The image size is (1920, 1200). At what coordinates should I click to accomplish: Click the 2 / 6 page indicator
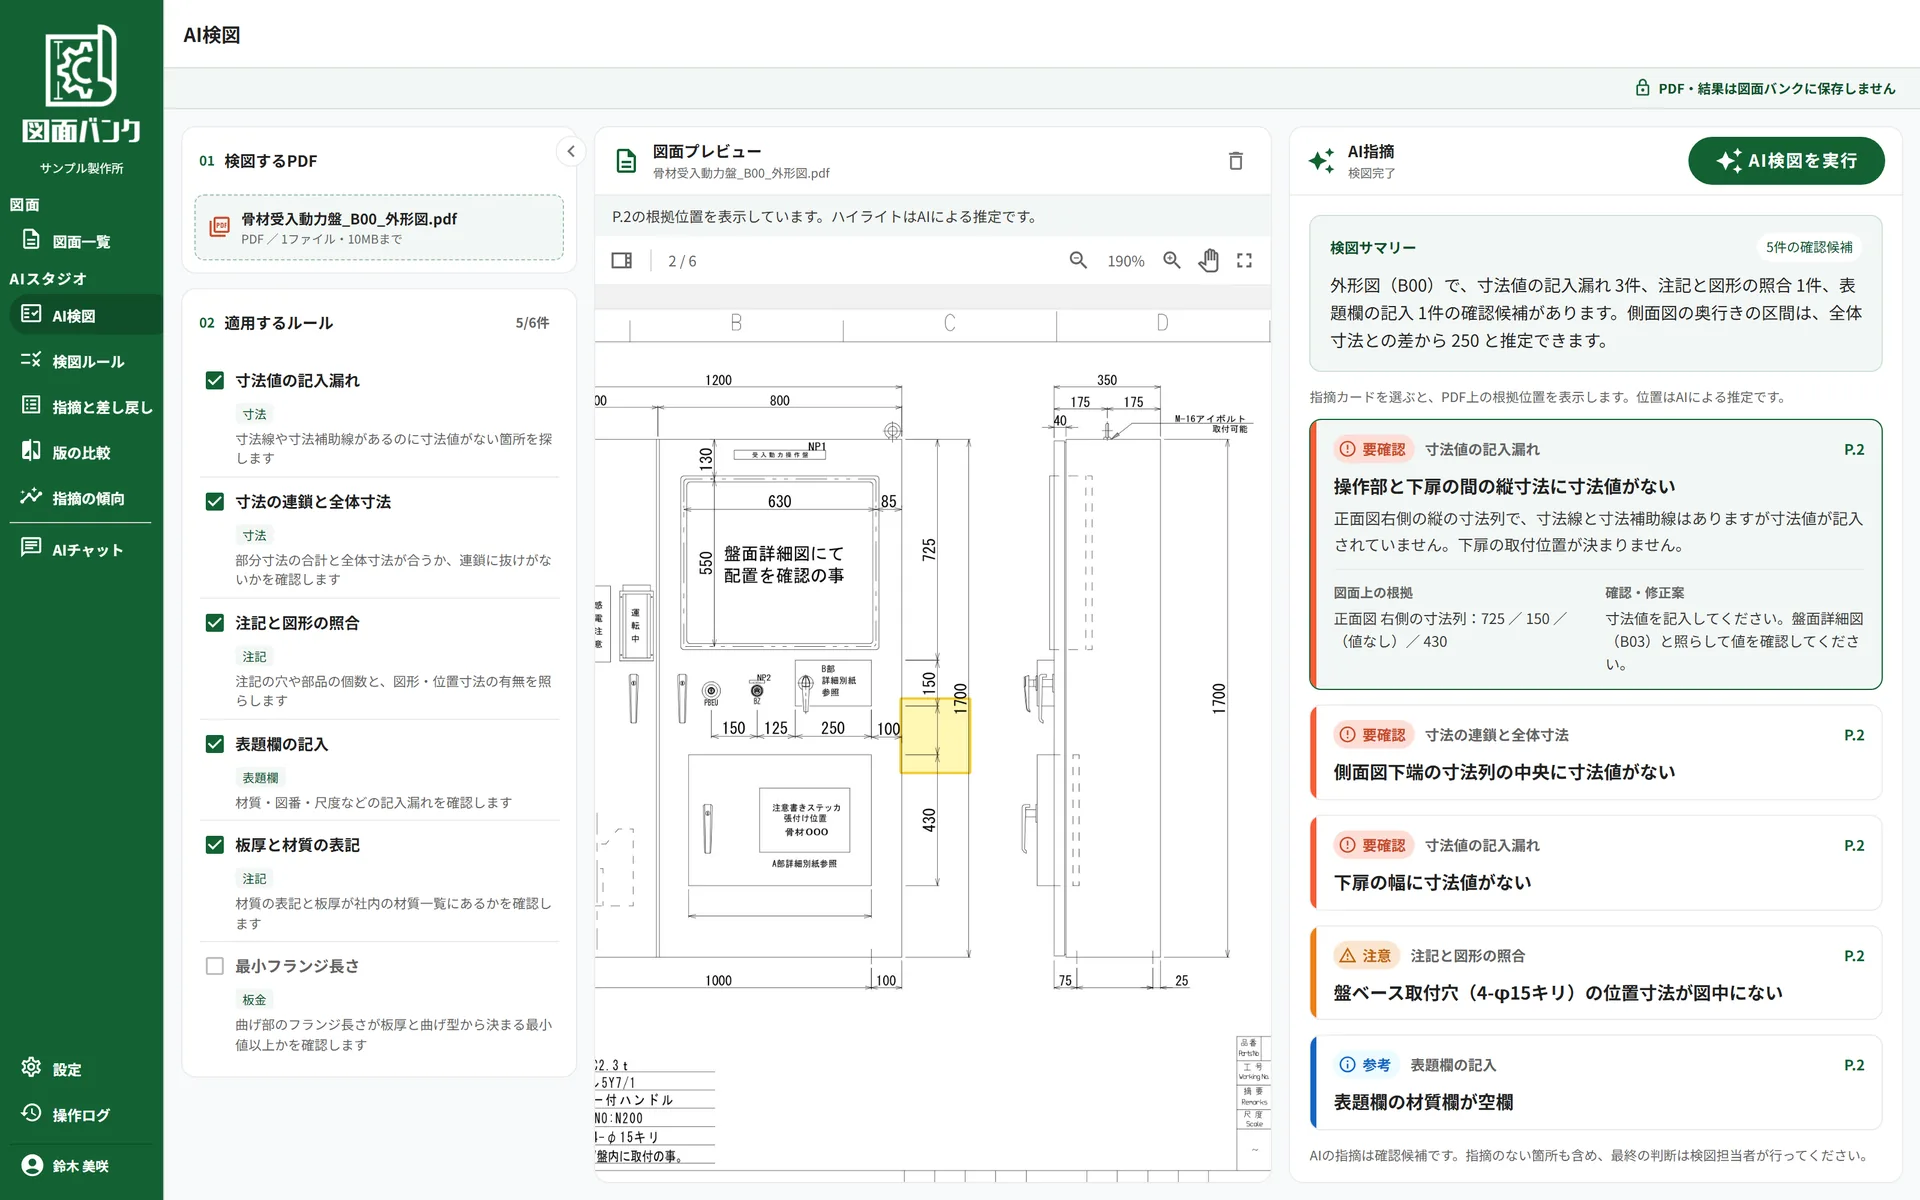682,261
